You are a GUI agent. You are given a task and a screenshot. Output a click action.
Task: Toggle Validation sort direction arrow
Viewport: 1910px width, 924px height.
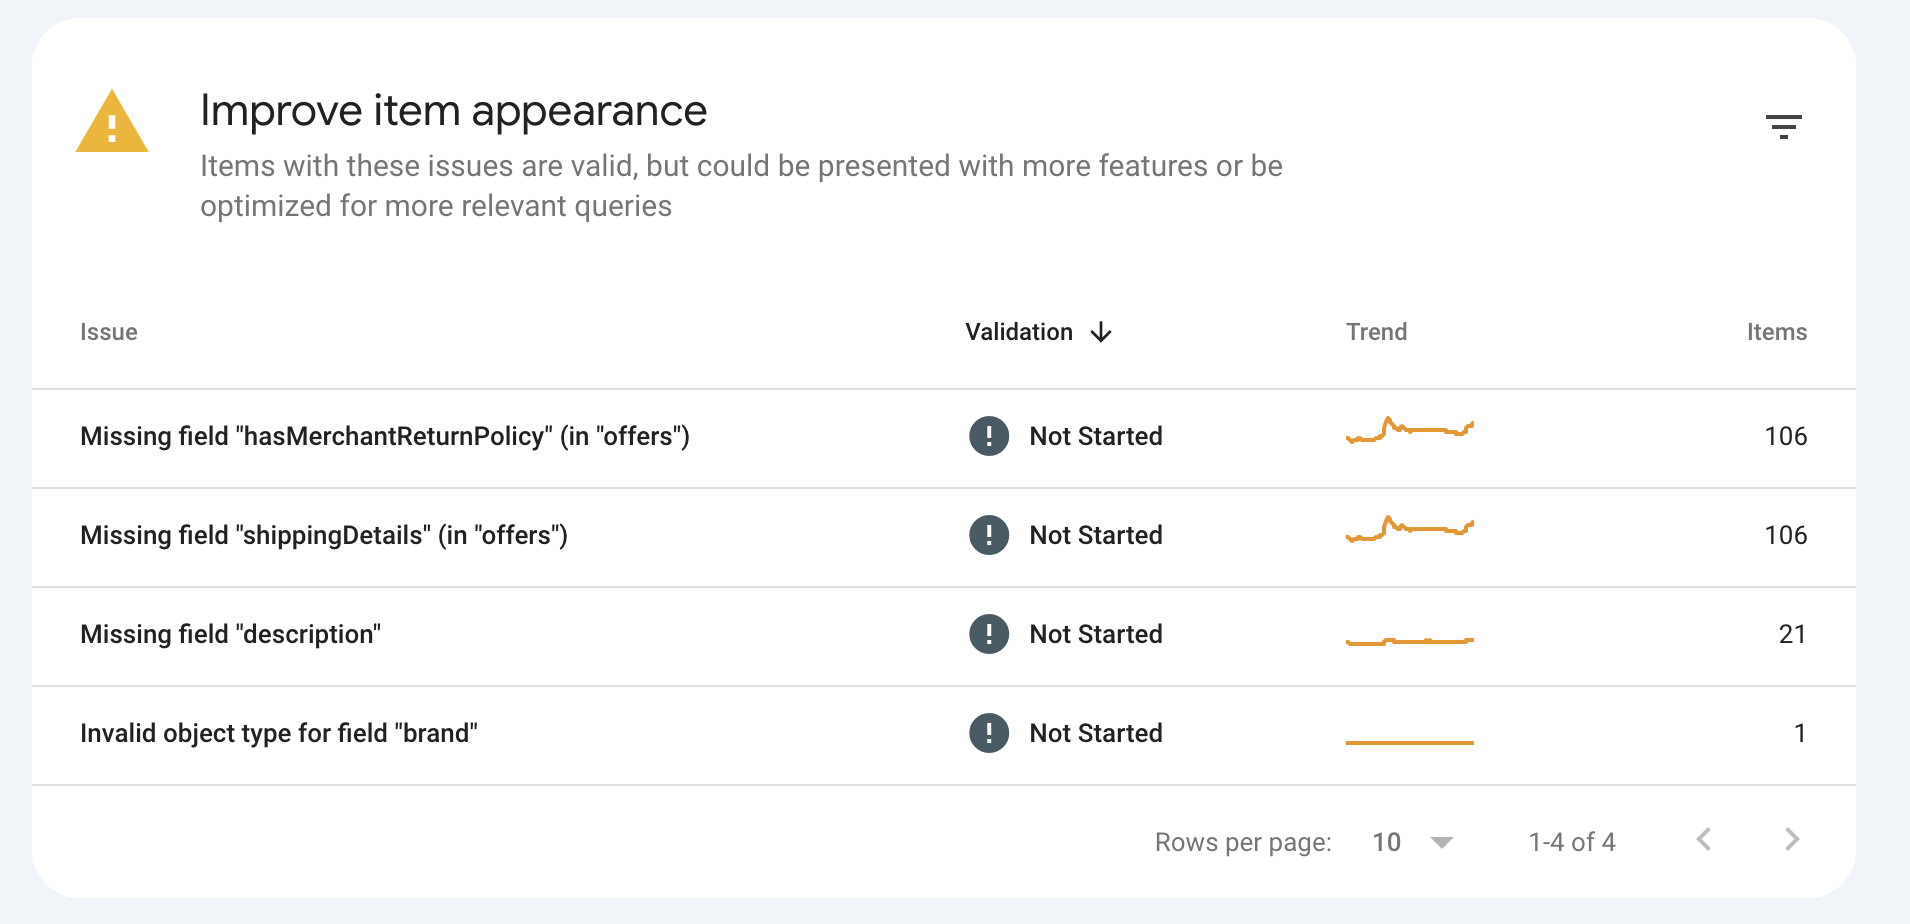coord(1101,332)
